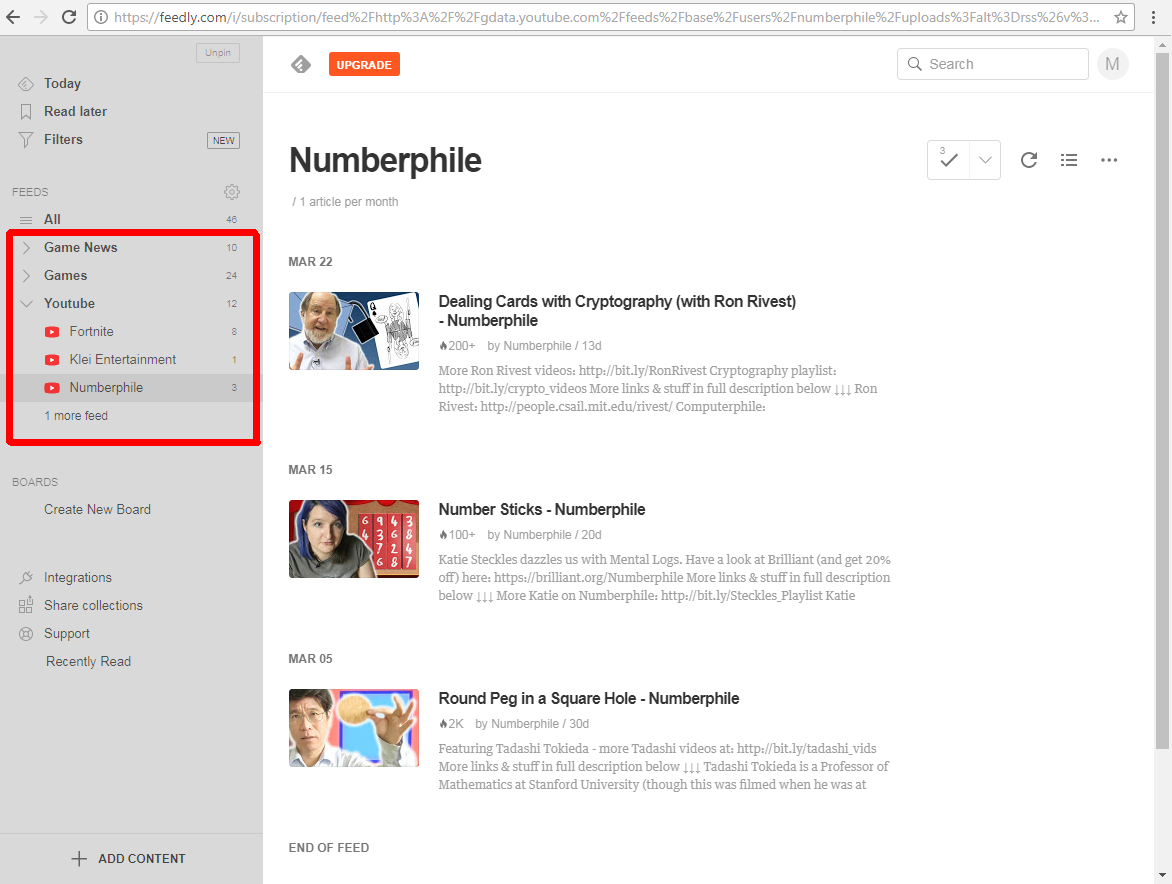
Task: Open Recently Read
Action: coord(88,661)
